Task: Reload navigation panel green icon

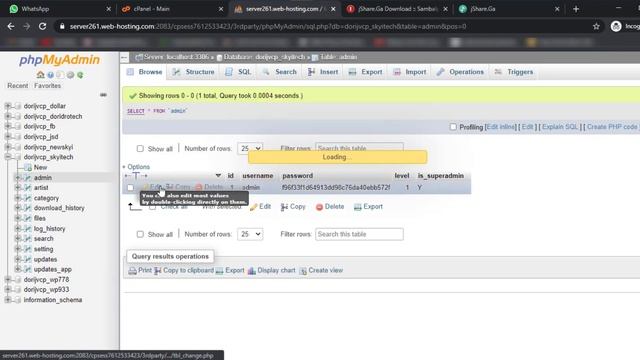Action: tap(80, 75)
